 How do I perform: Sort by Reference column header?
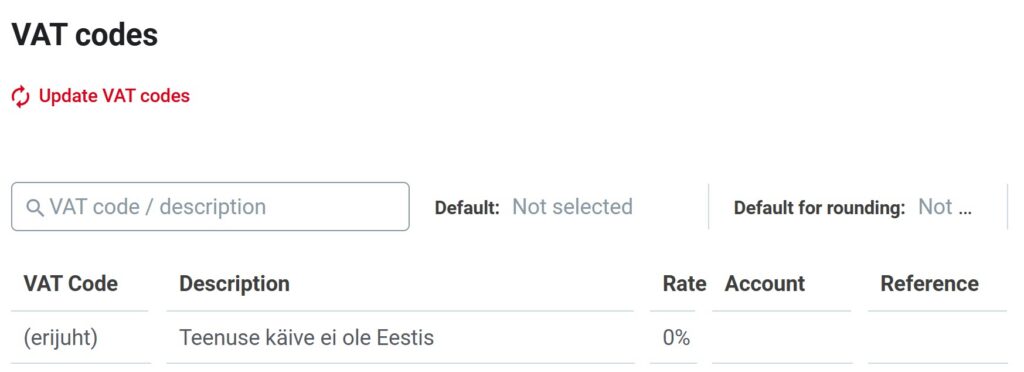pyautogui.click(x=929, y=283)
